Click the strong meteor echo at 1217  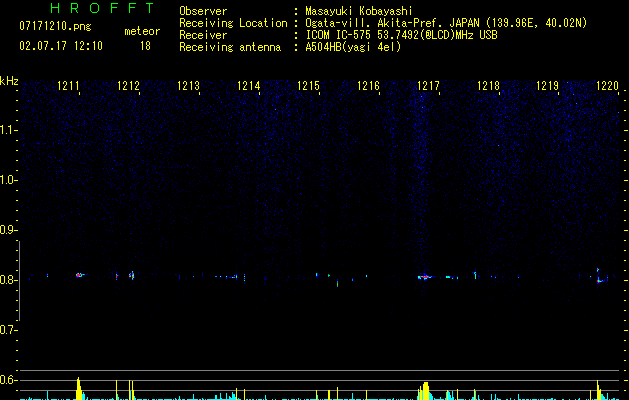tap(424, 277)
